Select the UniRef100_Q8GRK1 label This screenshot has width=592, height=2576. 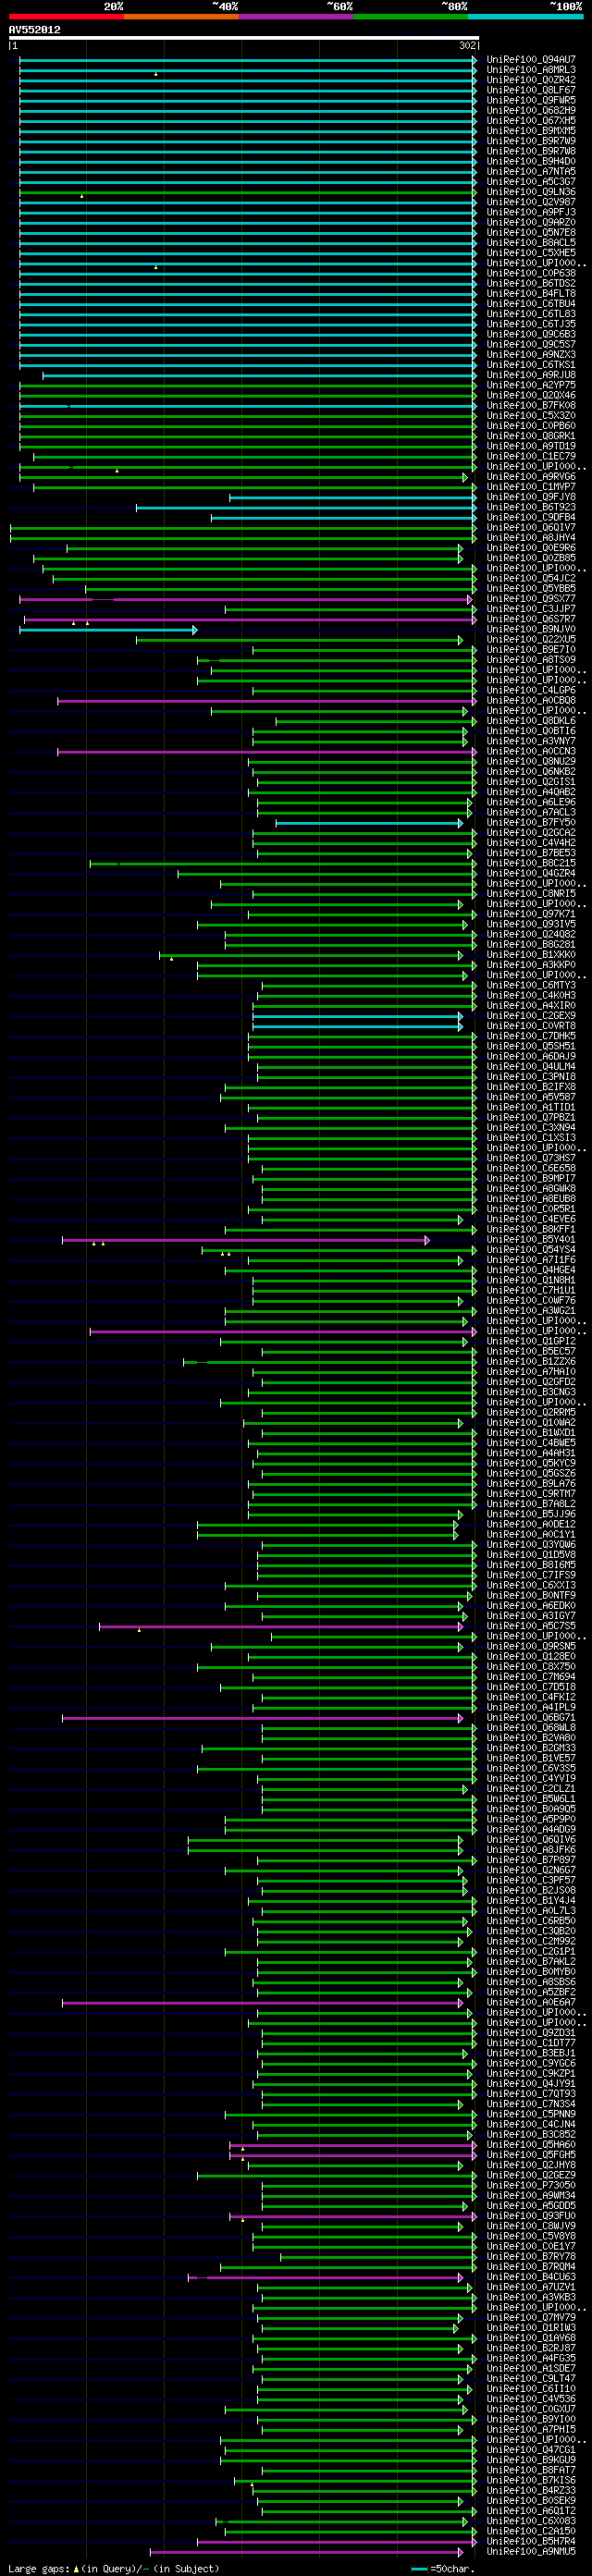click(x=531, y=436)
